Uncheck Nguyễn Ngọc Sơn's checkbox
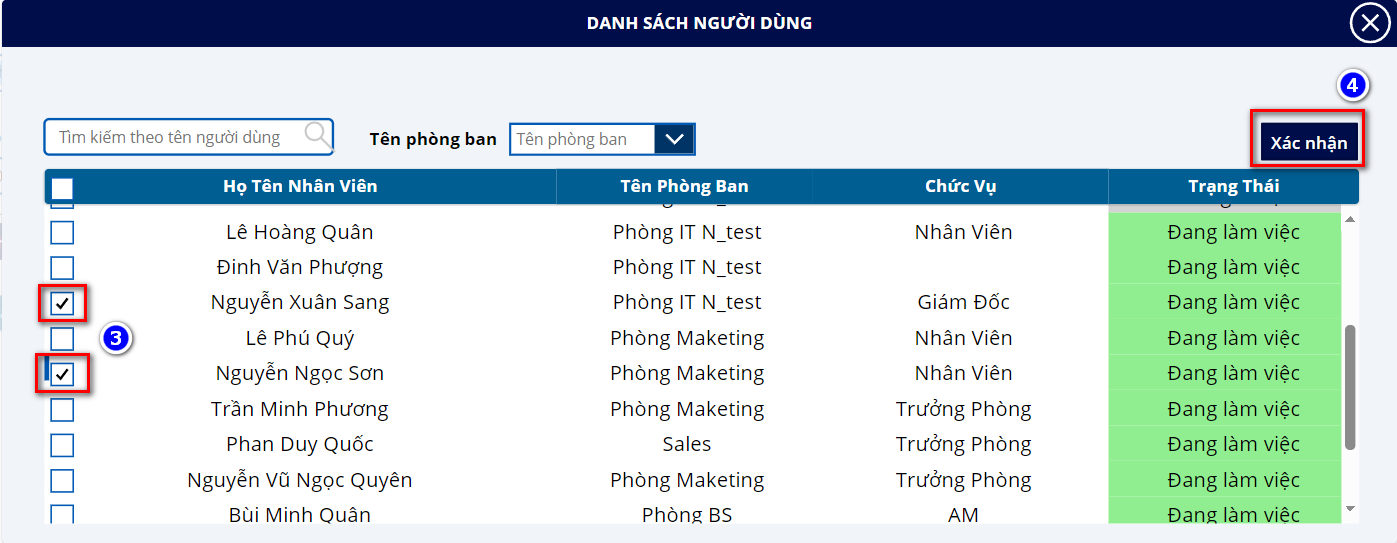This screenshot has width=1397, height=543. [x=63, y=374]
